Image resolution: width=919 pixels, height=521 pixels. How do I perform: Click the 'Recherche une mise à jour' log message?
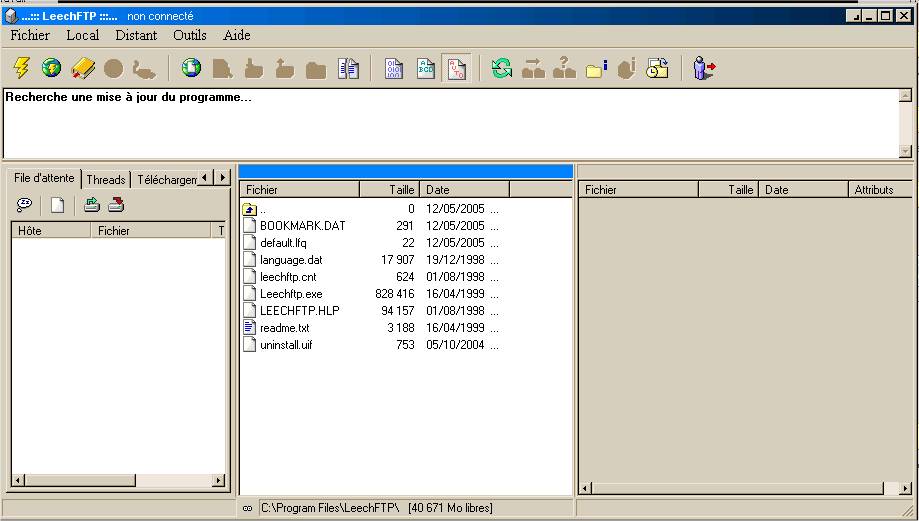[128, 97]
